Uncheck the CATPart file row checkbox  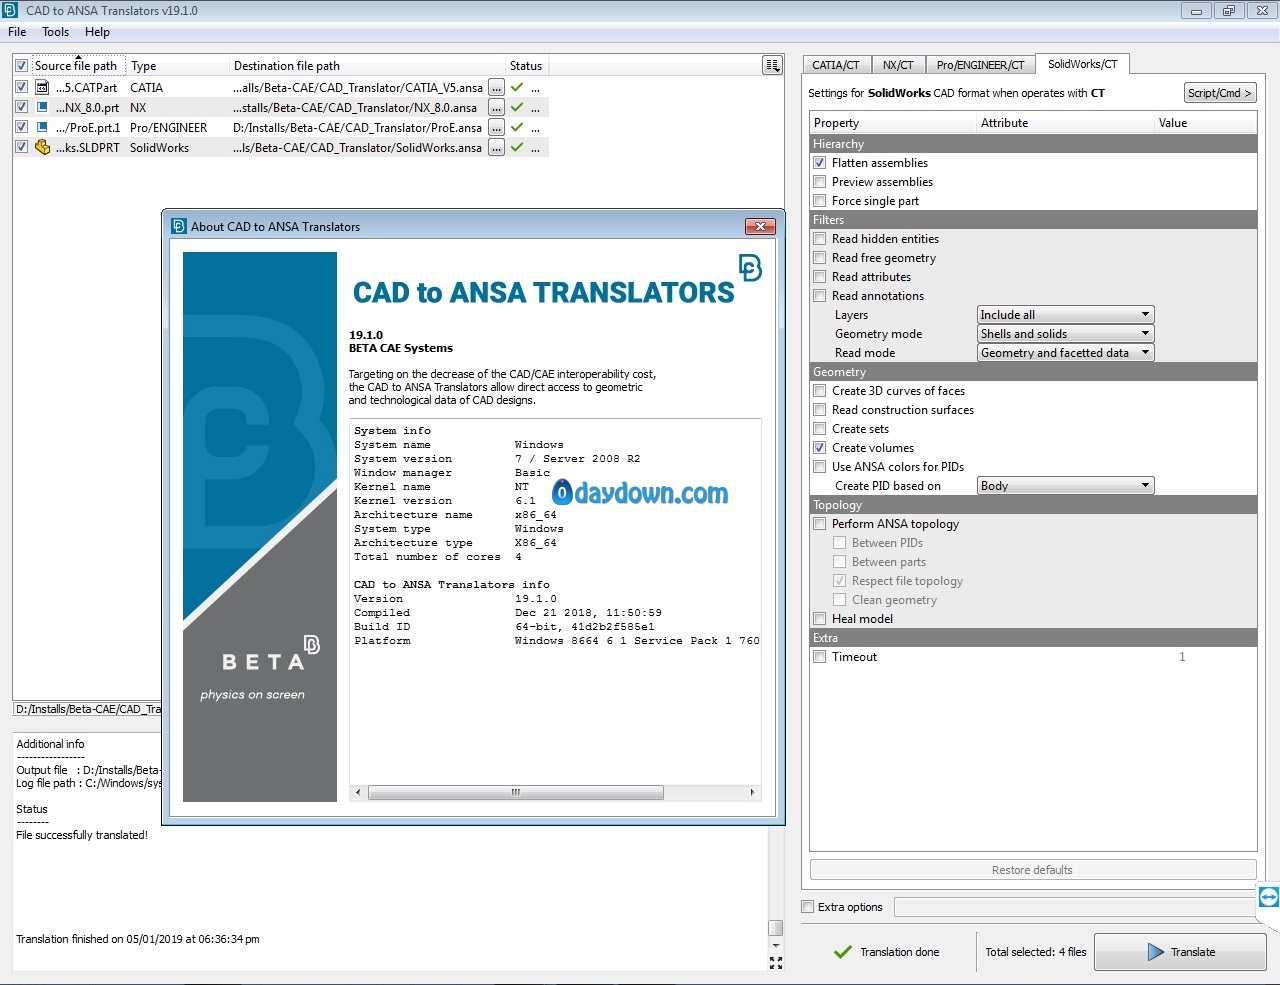(21, 87)
